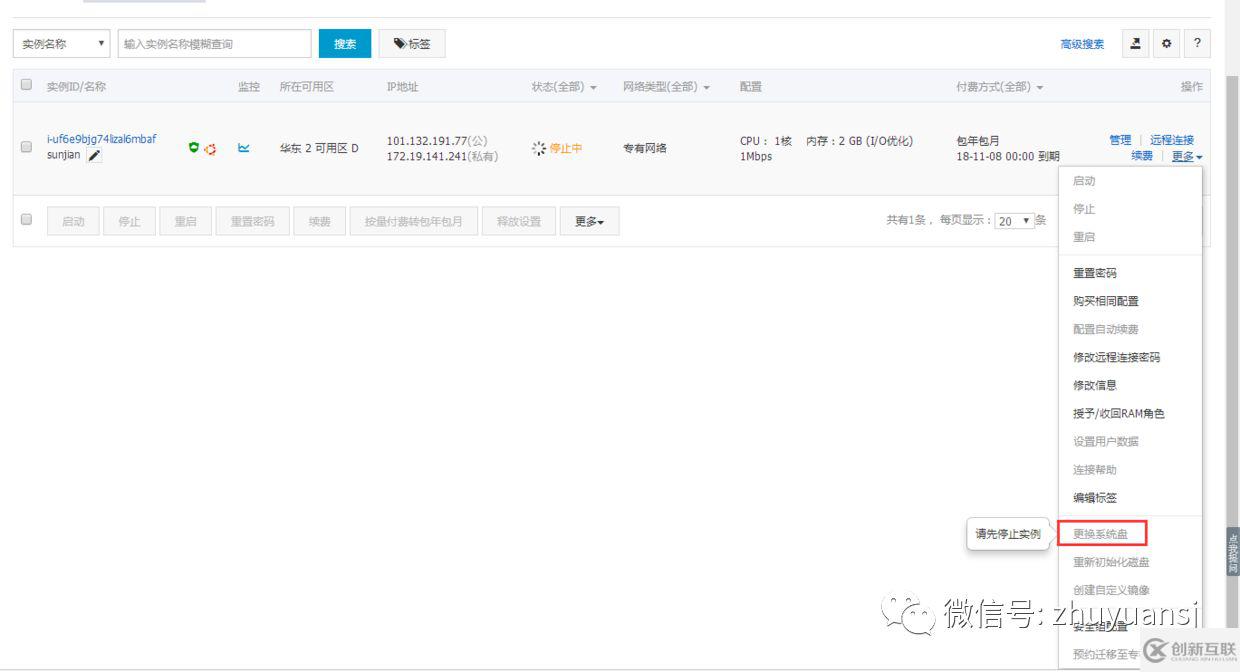Click the 搜索 search button
The image size is (1240, 672).
click(344, 43)
